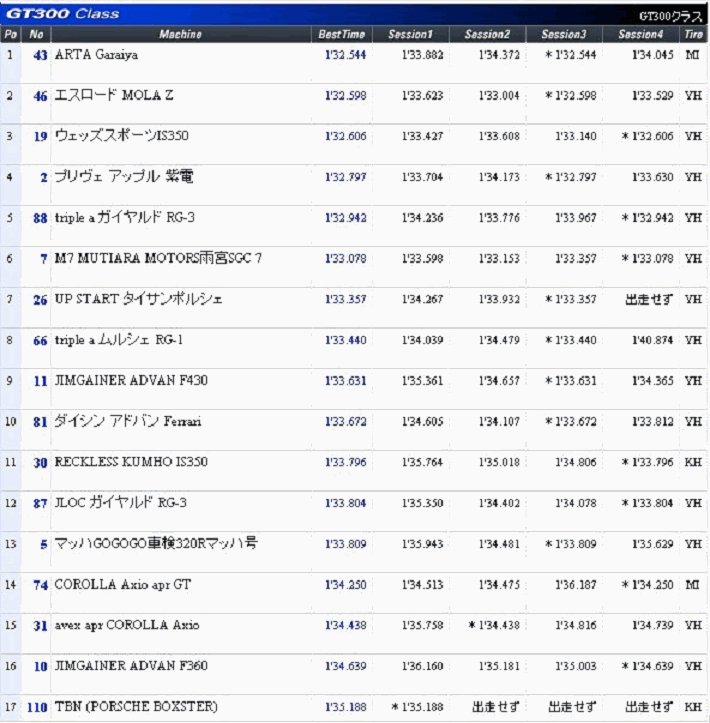Click car number 10
710x723 pixels.
[40, 666]
